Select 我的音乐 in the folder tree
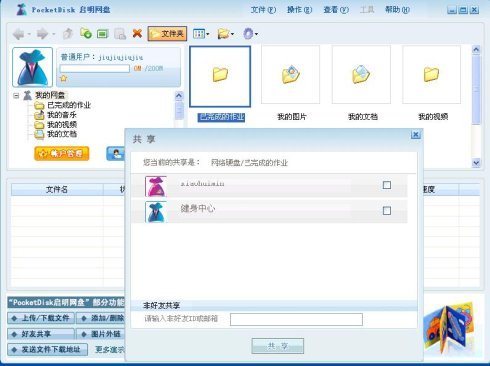The image size is (490, 366). tap(62, 115)
